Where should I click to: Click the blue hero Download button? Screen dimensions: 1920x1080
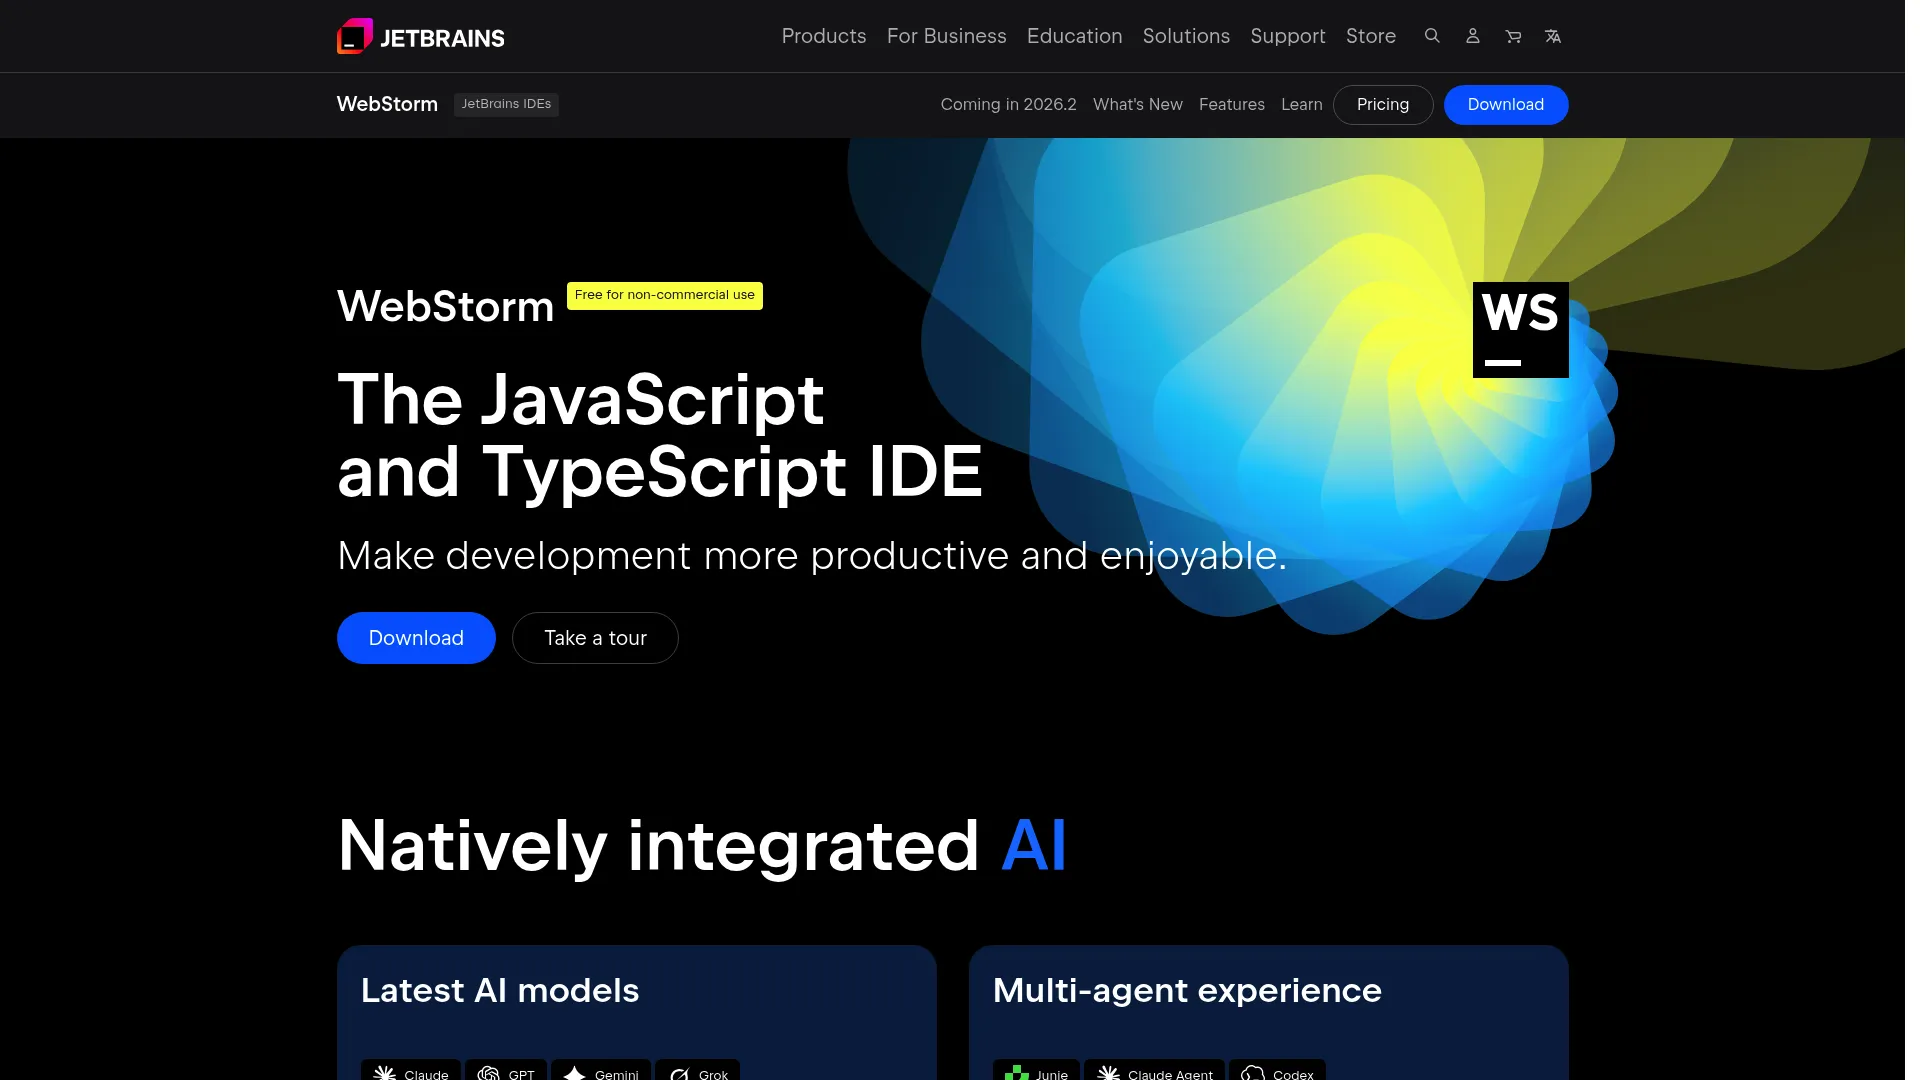pos(416,638)
